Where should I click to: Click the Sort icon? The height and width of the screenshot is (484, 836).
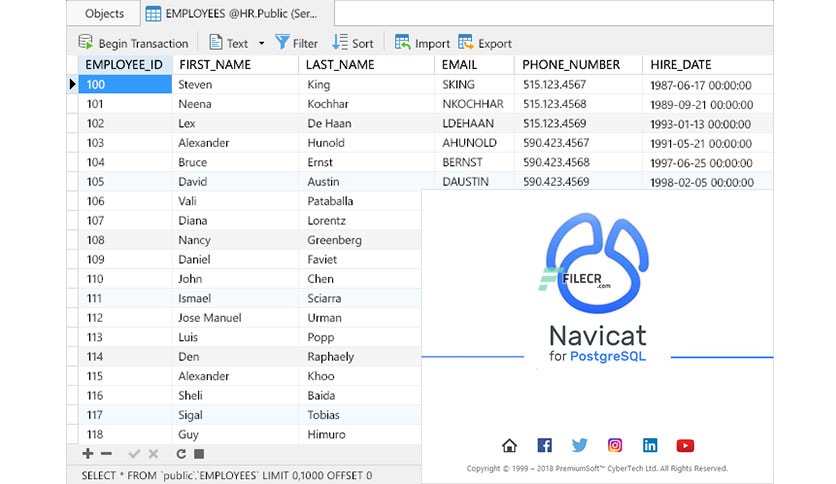(x=340, y=42)
